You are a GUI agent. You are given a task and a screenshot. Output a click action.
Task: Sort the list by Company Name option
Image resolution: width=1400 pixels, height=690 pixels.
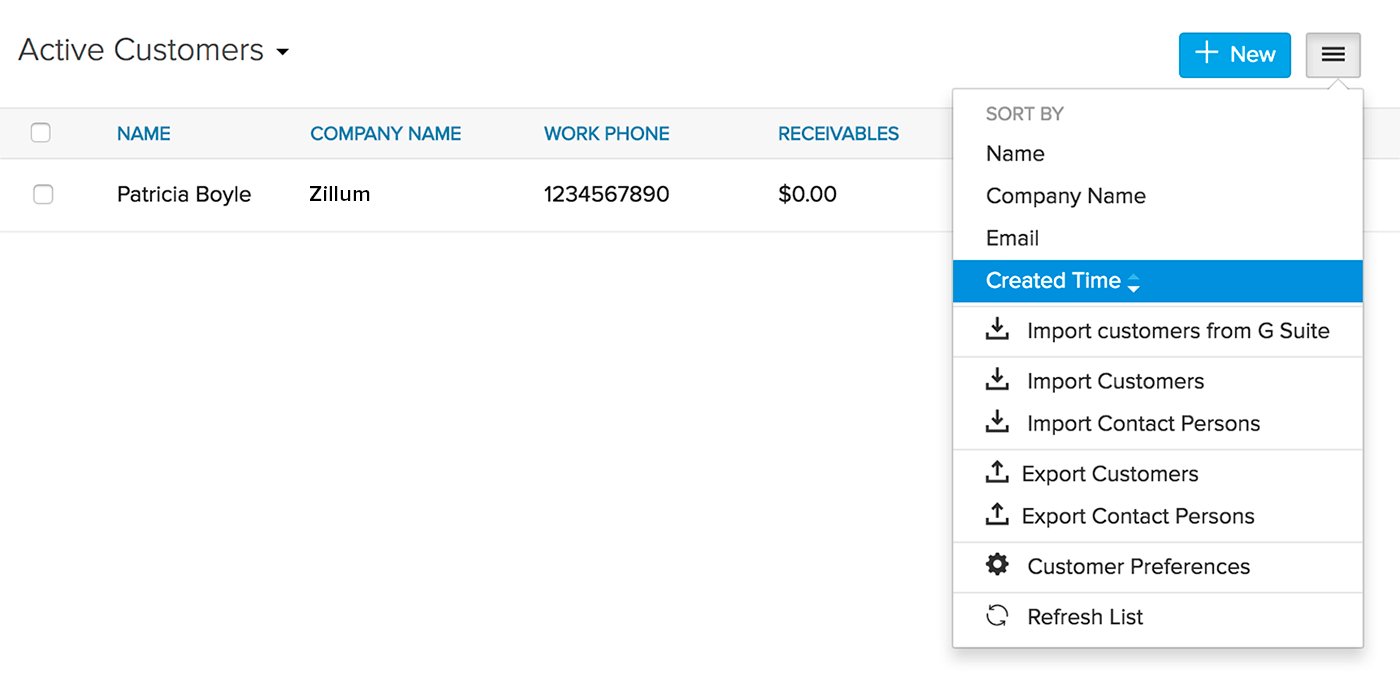pyautogui.click(x=1065, y=196)
